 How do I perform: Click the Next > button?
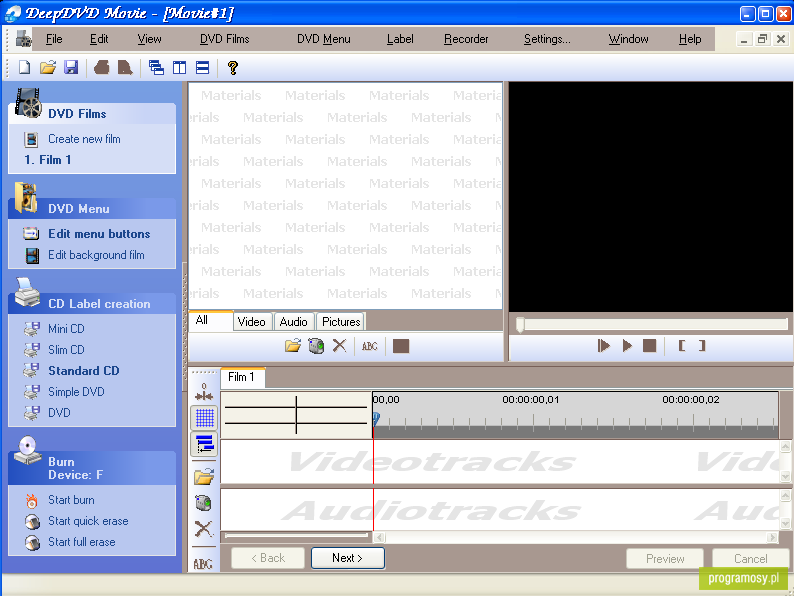pos(347,558)
